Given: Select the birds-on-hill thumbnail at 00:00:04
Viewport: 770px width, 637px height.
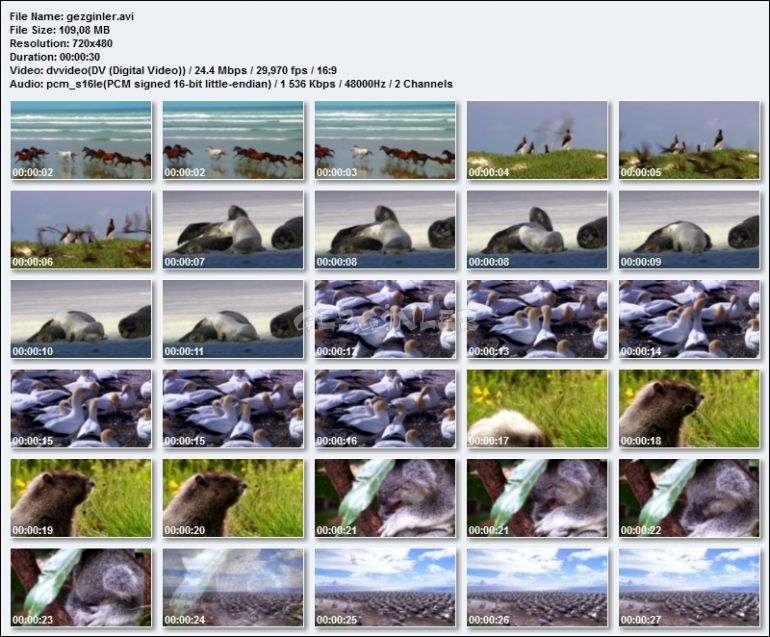Looking at the screenshot, I should pos(537,140).
